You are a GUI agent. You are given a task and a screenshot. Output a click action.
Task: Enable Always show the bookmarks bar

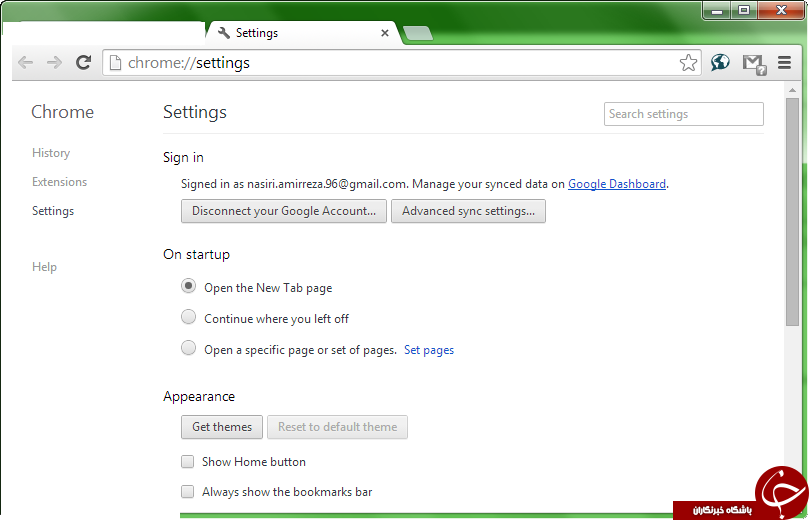tap(187, 492)
